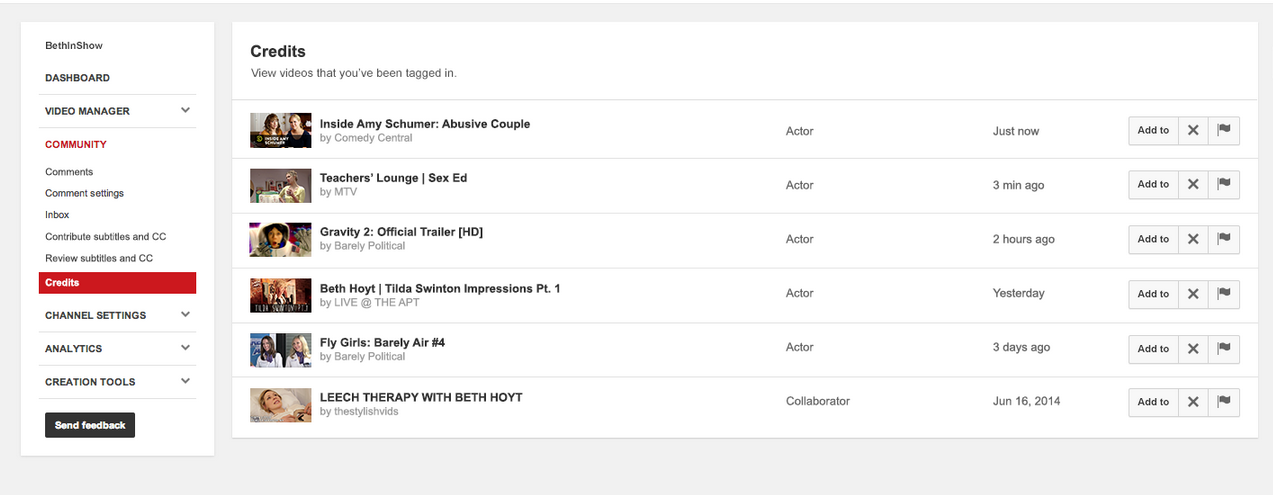
Task: Remove the Teachers' Lounge credit using X
Action: click(x=1193, y=184)
